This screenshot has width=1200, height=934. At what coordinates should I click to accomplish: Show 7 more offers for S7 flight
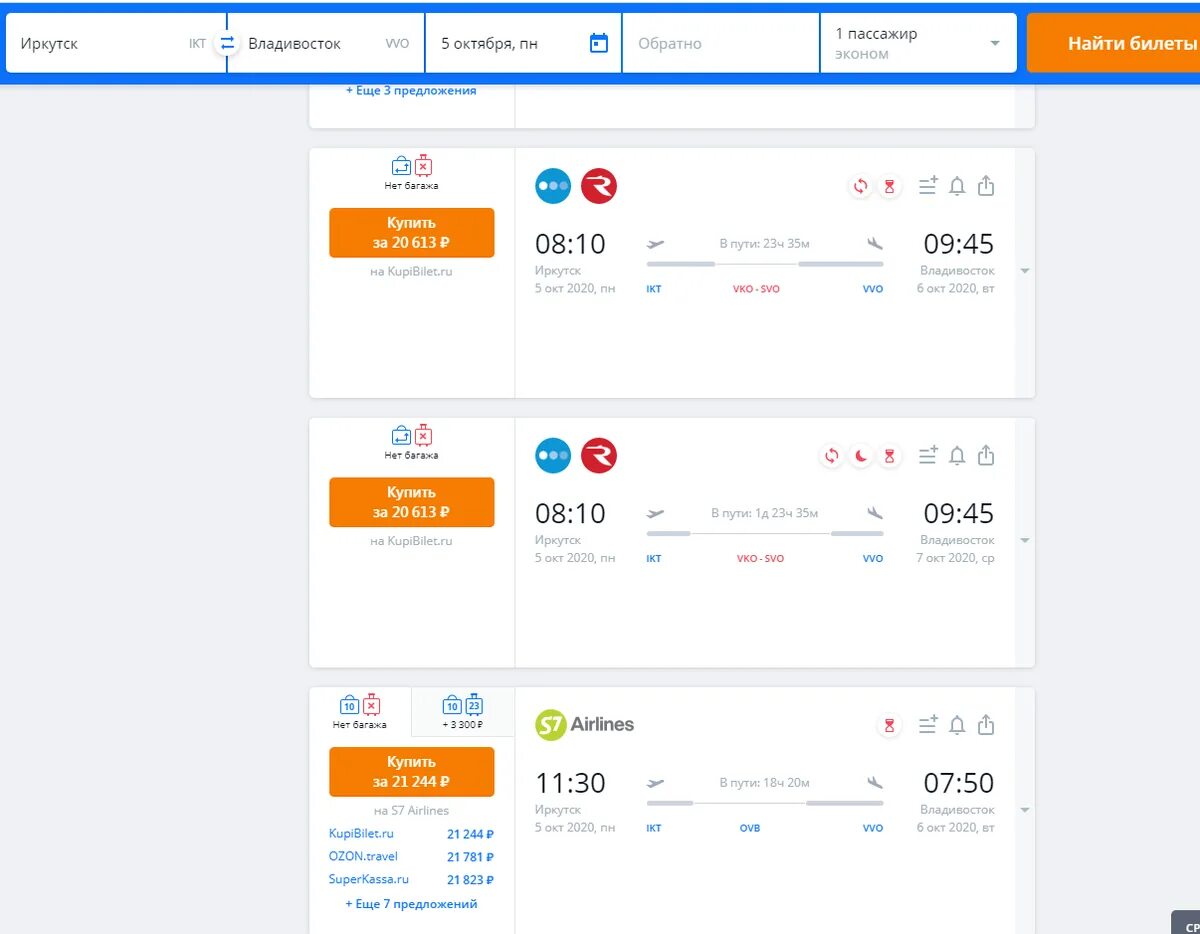(x=411, y=904)
